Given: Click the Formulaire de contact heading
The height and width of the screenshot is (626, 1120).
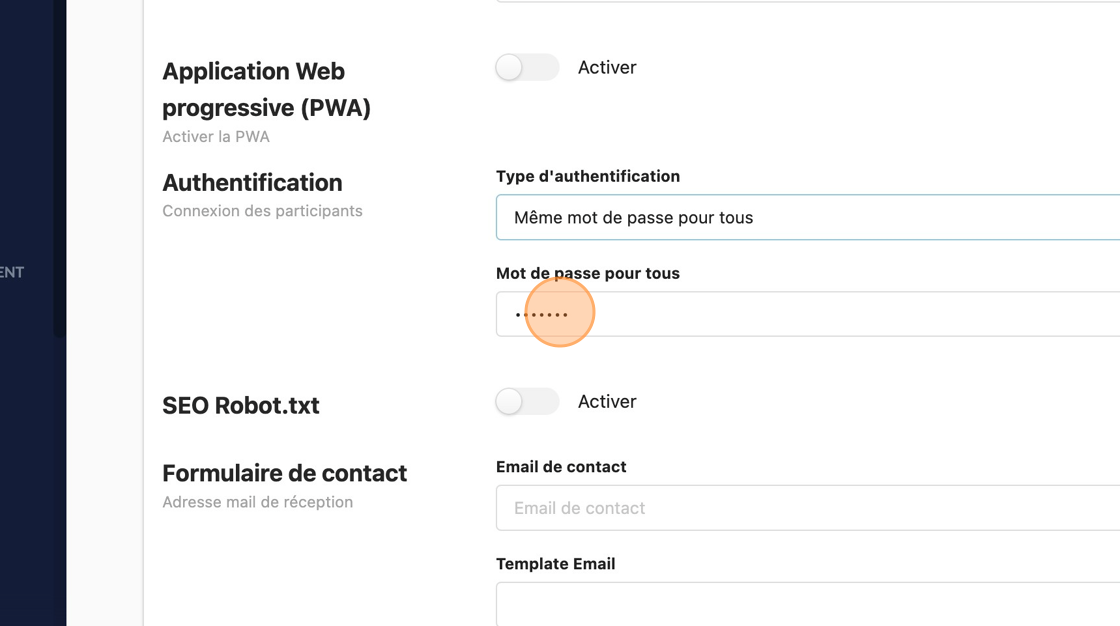Looking at the screenshot, I should [285, 473].
